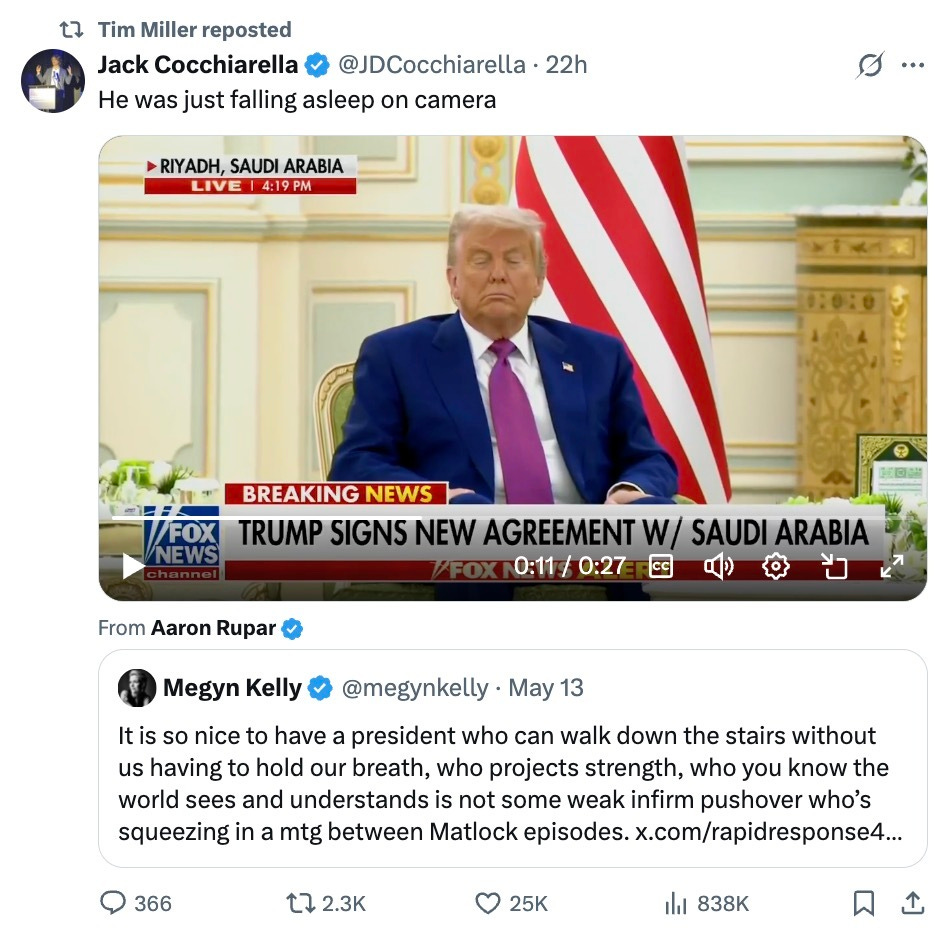Screen dimensions: 942x936
Task: View post analytics showing 838K views
Action: pos(706,903)
